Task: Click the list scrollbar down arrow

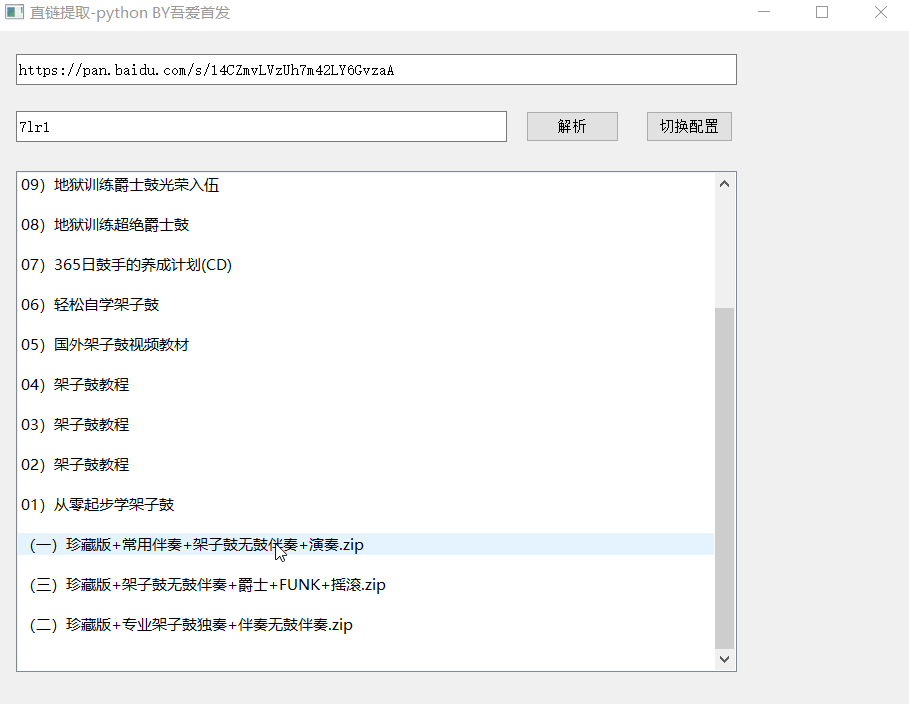Action: coord(724,659)
